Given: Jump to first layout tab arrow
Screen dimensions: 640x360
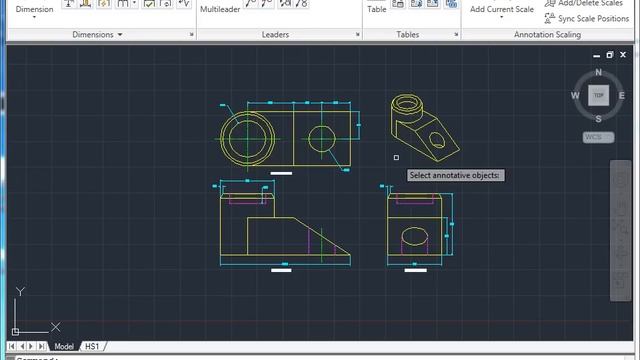Looking at the screenshot, I should [11, 347].
